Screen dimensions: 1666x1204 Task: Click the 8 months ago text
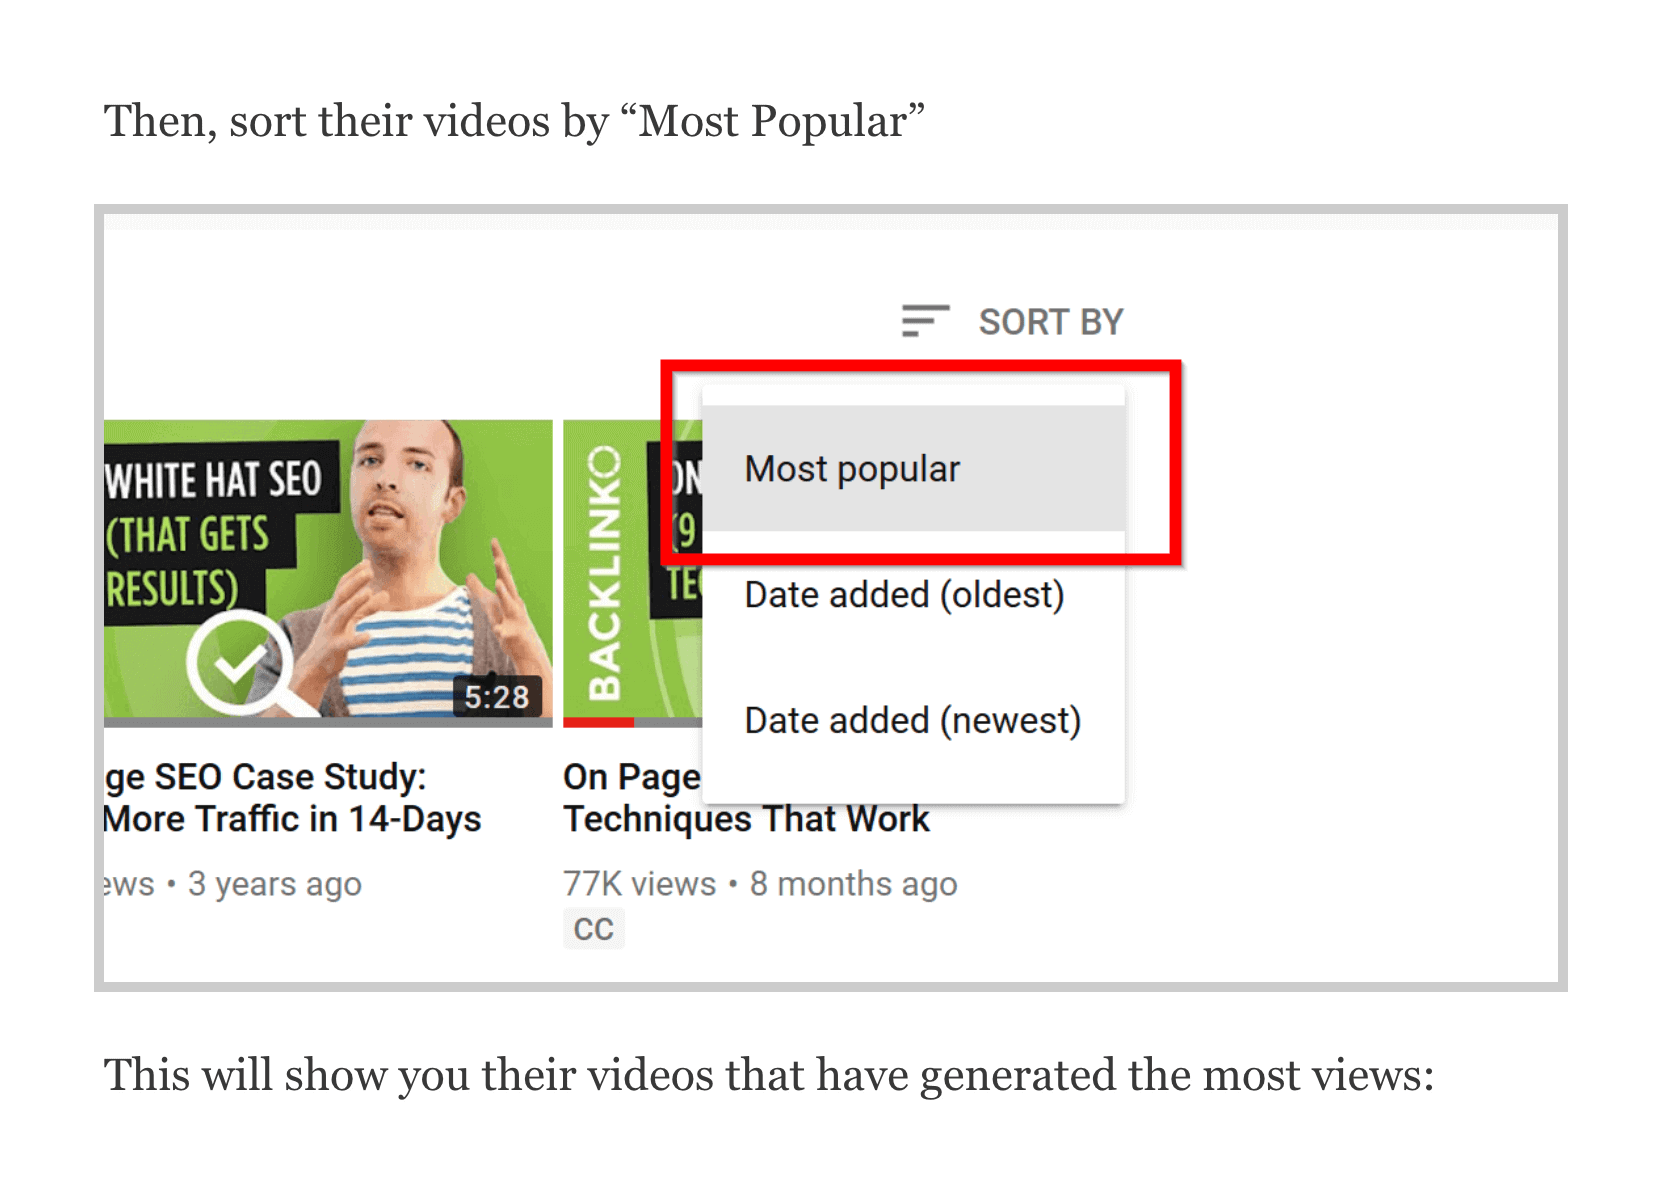(854, 884)
